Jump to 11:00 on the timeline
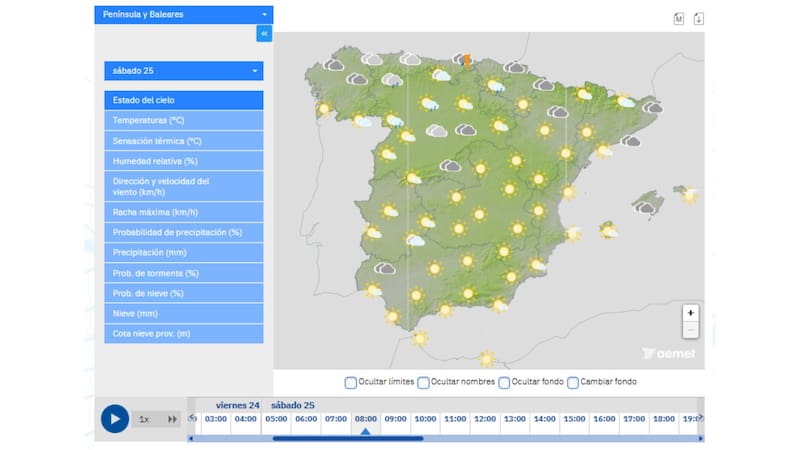 pos(455,419)
